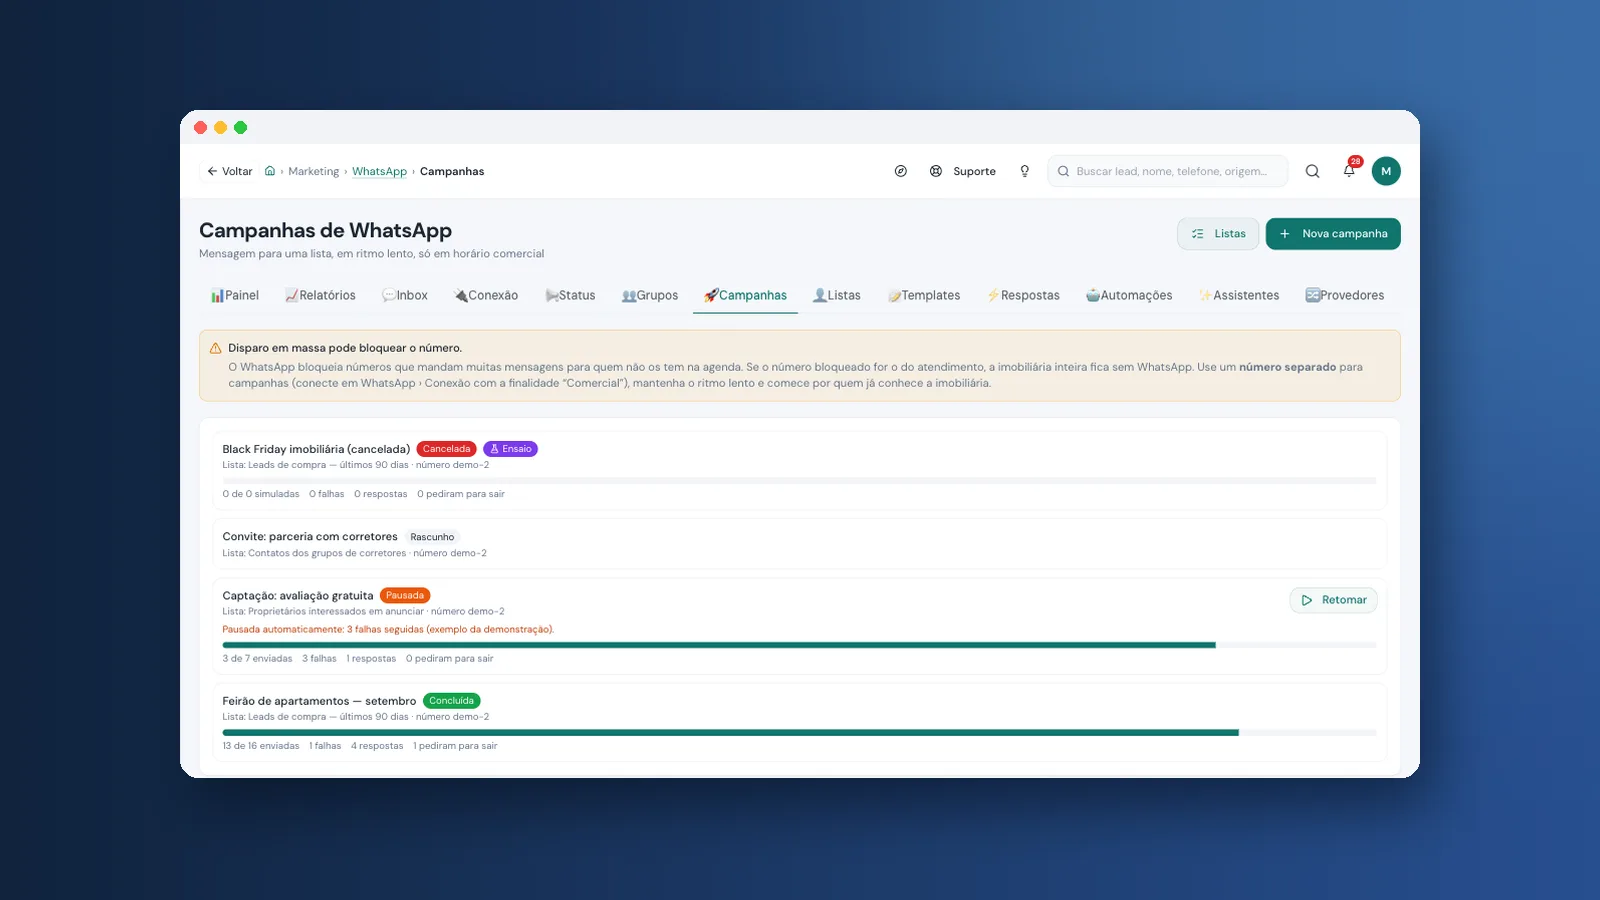Image resolution: width=1600 pixels, height=900 pixels.
Task: Open WhatsApp breadcrumb link
Action: (380, 171)
